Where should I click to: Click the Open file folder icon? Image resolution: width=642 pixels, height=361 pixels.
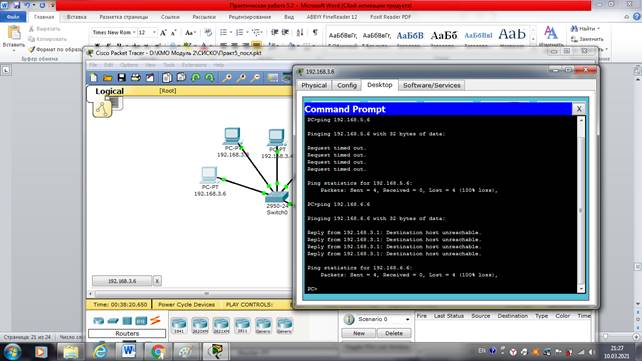point(108,77)
